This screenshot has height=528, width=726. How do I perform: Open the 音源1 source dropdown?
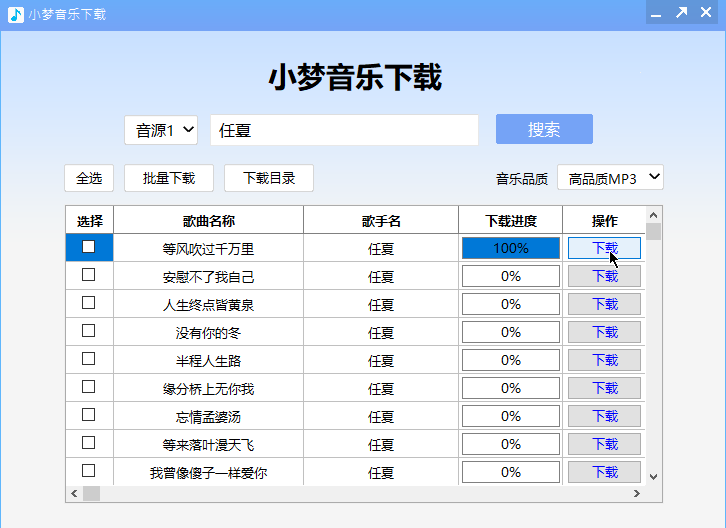pyautogui.click(x=161, y=130)
